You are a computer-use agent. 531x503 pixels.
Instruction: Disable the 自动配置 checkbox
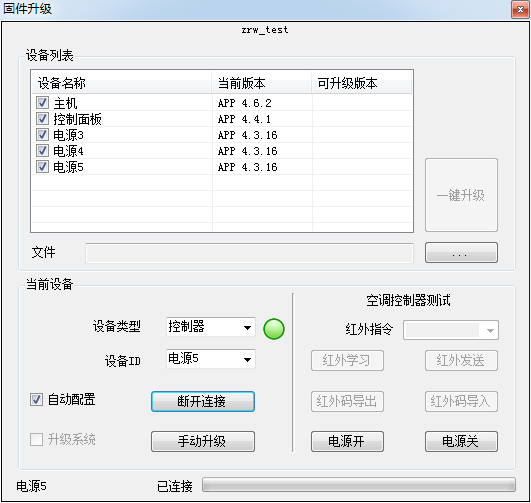click(36, 399)
